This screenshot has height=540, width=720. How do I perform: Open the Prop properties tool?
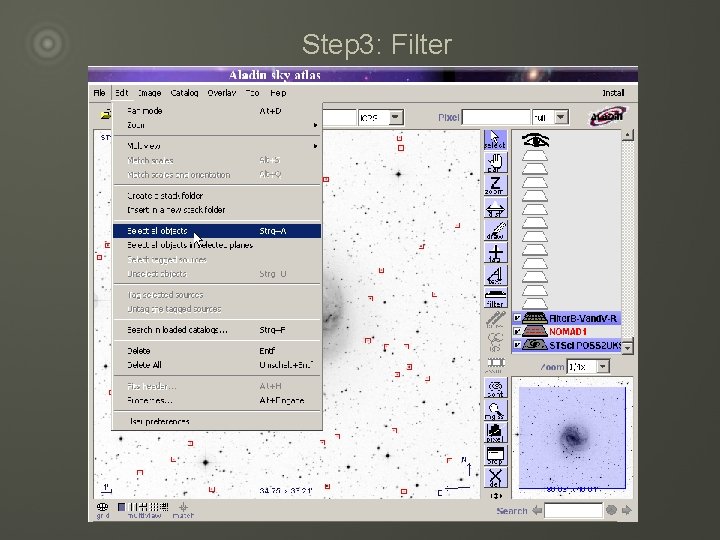click(495, 455)
